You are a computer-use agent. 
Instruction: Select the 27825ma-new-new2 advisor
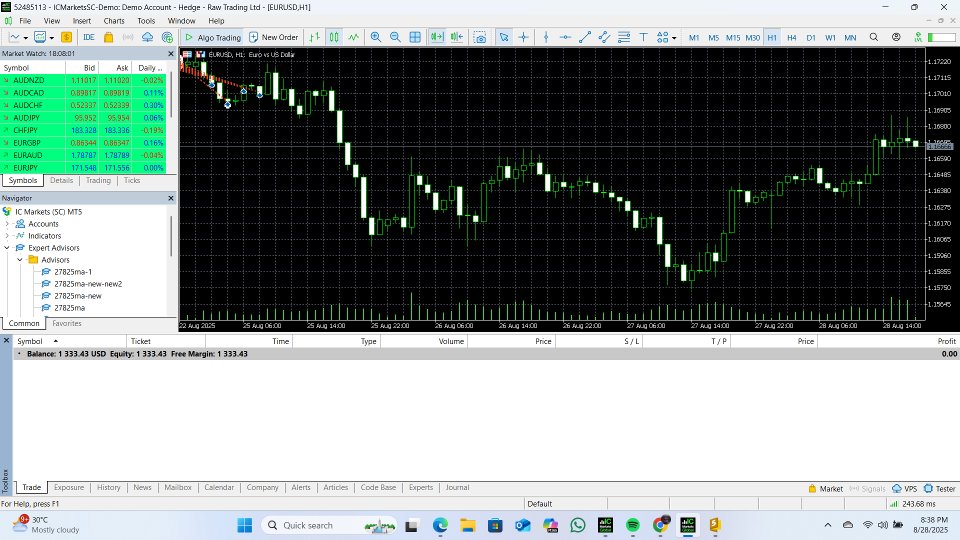tap(88, 284)
